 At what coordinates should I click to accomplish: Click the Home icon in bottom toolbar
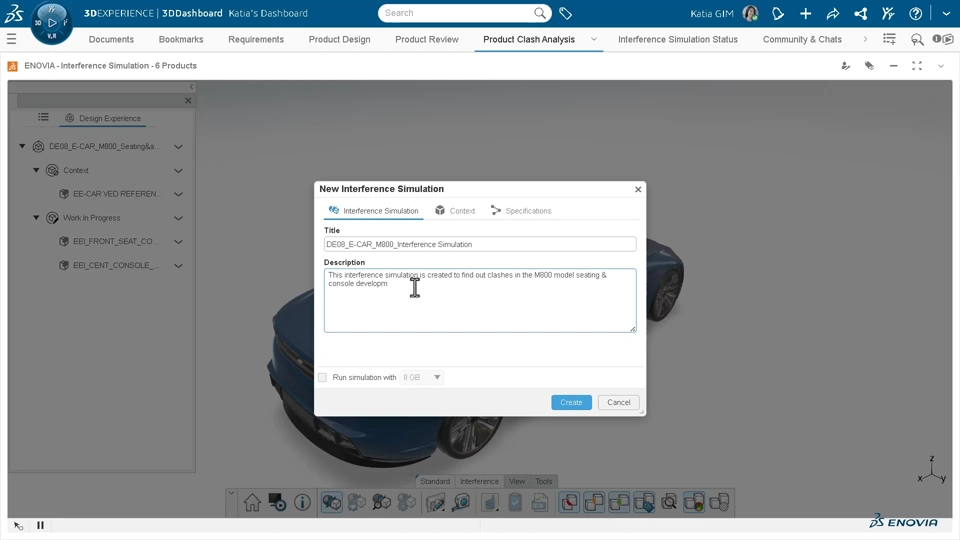(252, 503)
